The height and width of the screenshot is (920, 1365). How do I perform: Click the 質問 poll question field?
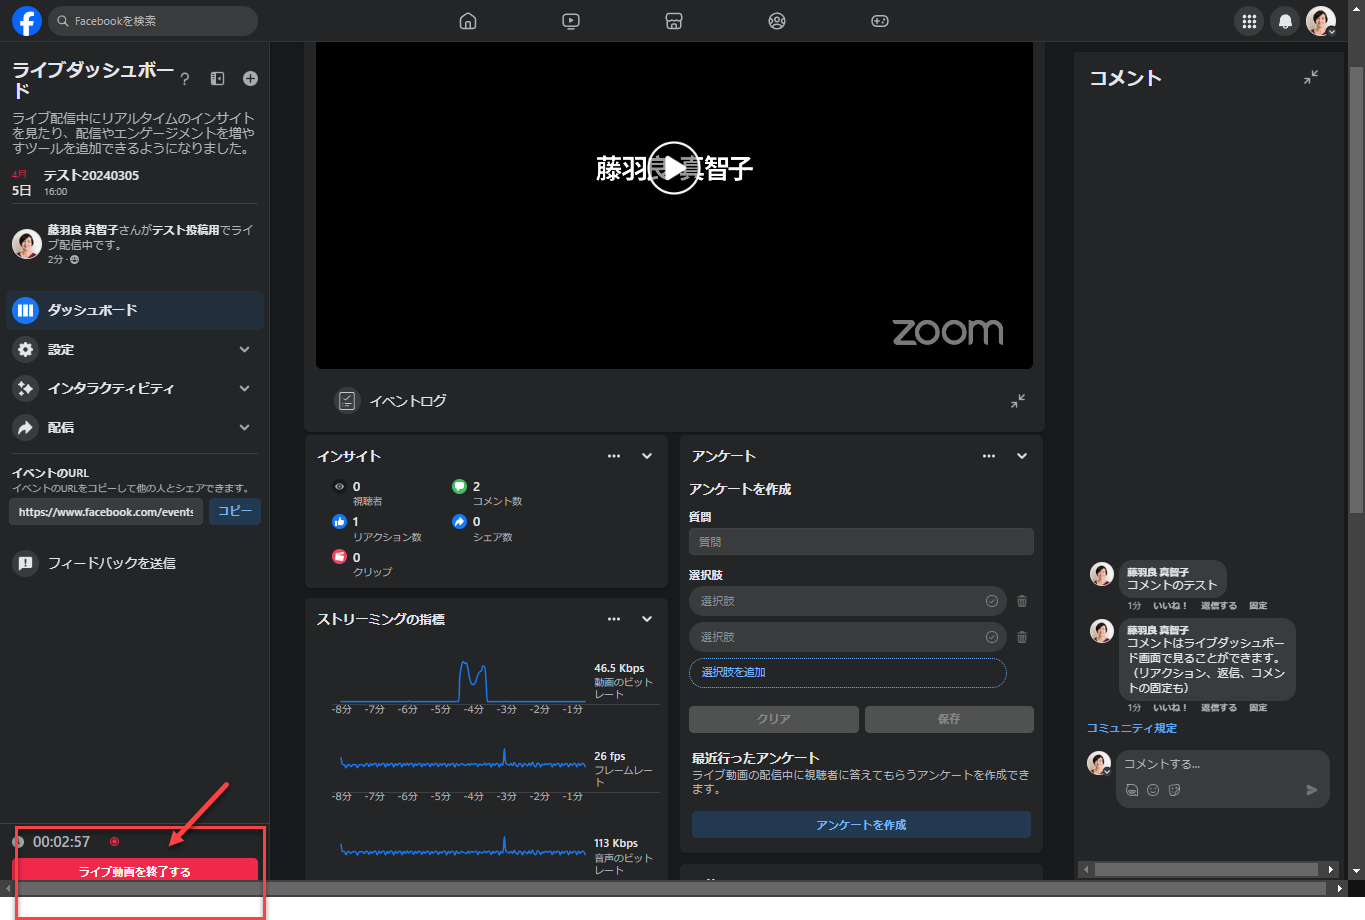[861, 542]
